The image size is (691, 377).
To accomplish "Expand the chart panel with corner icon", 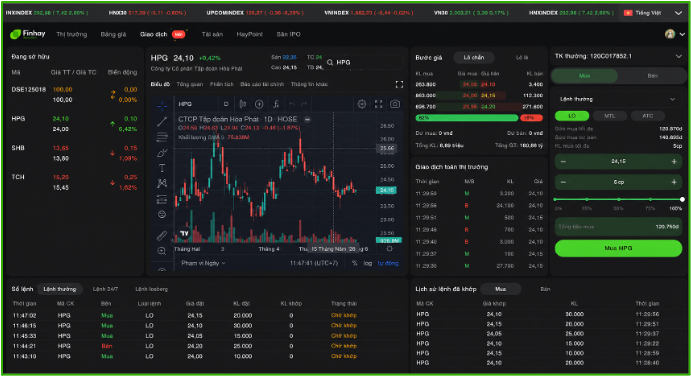I will coord(399,84).
